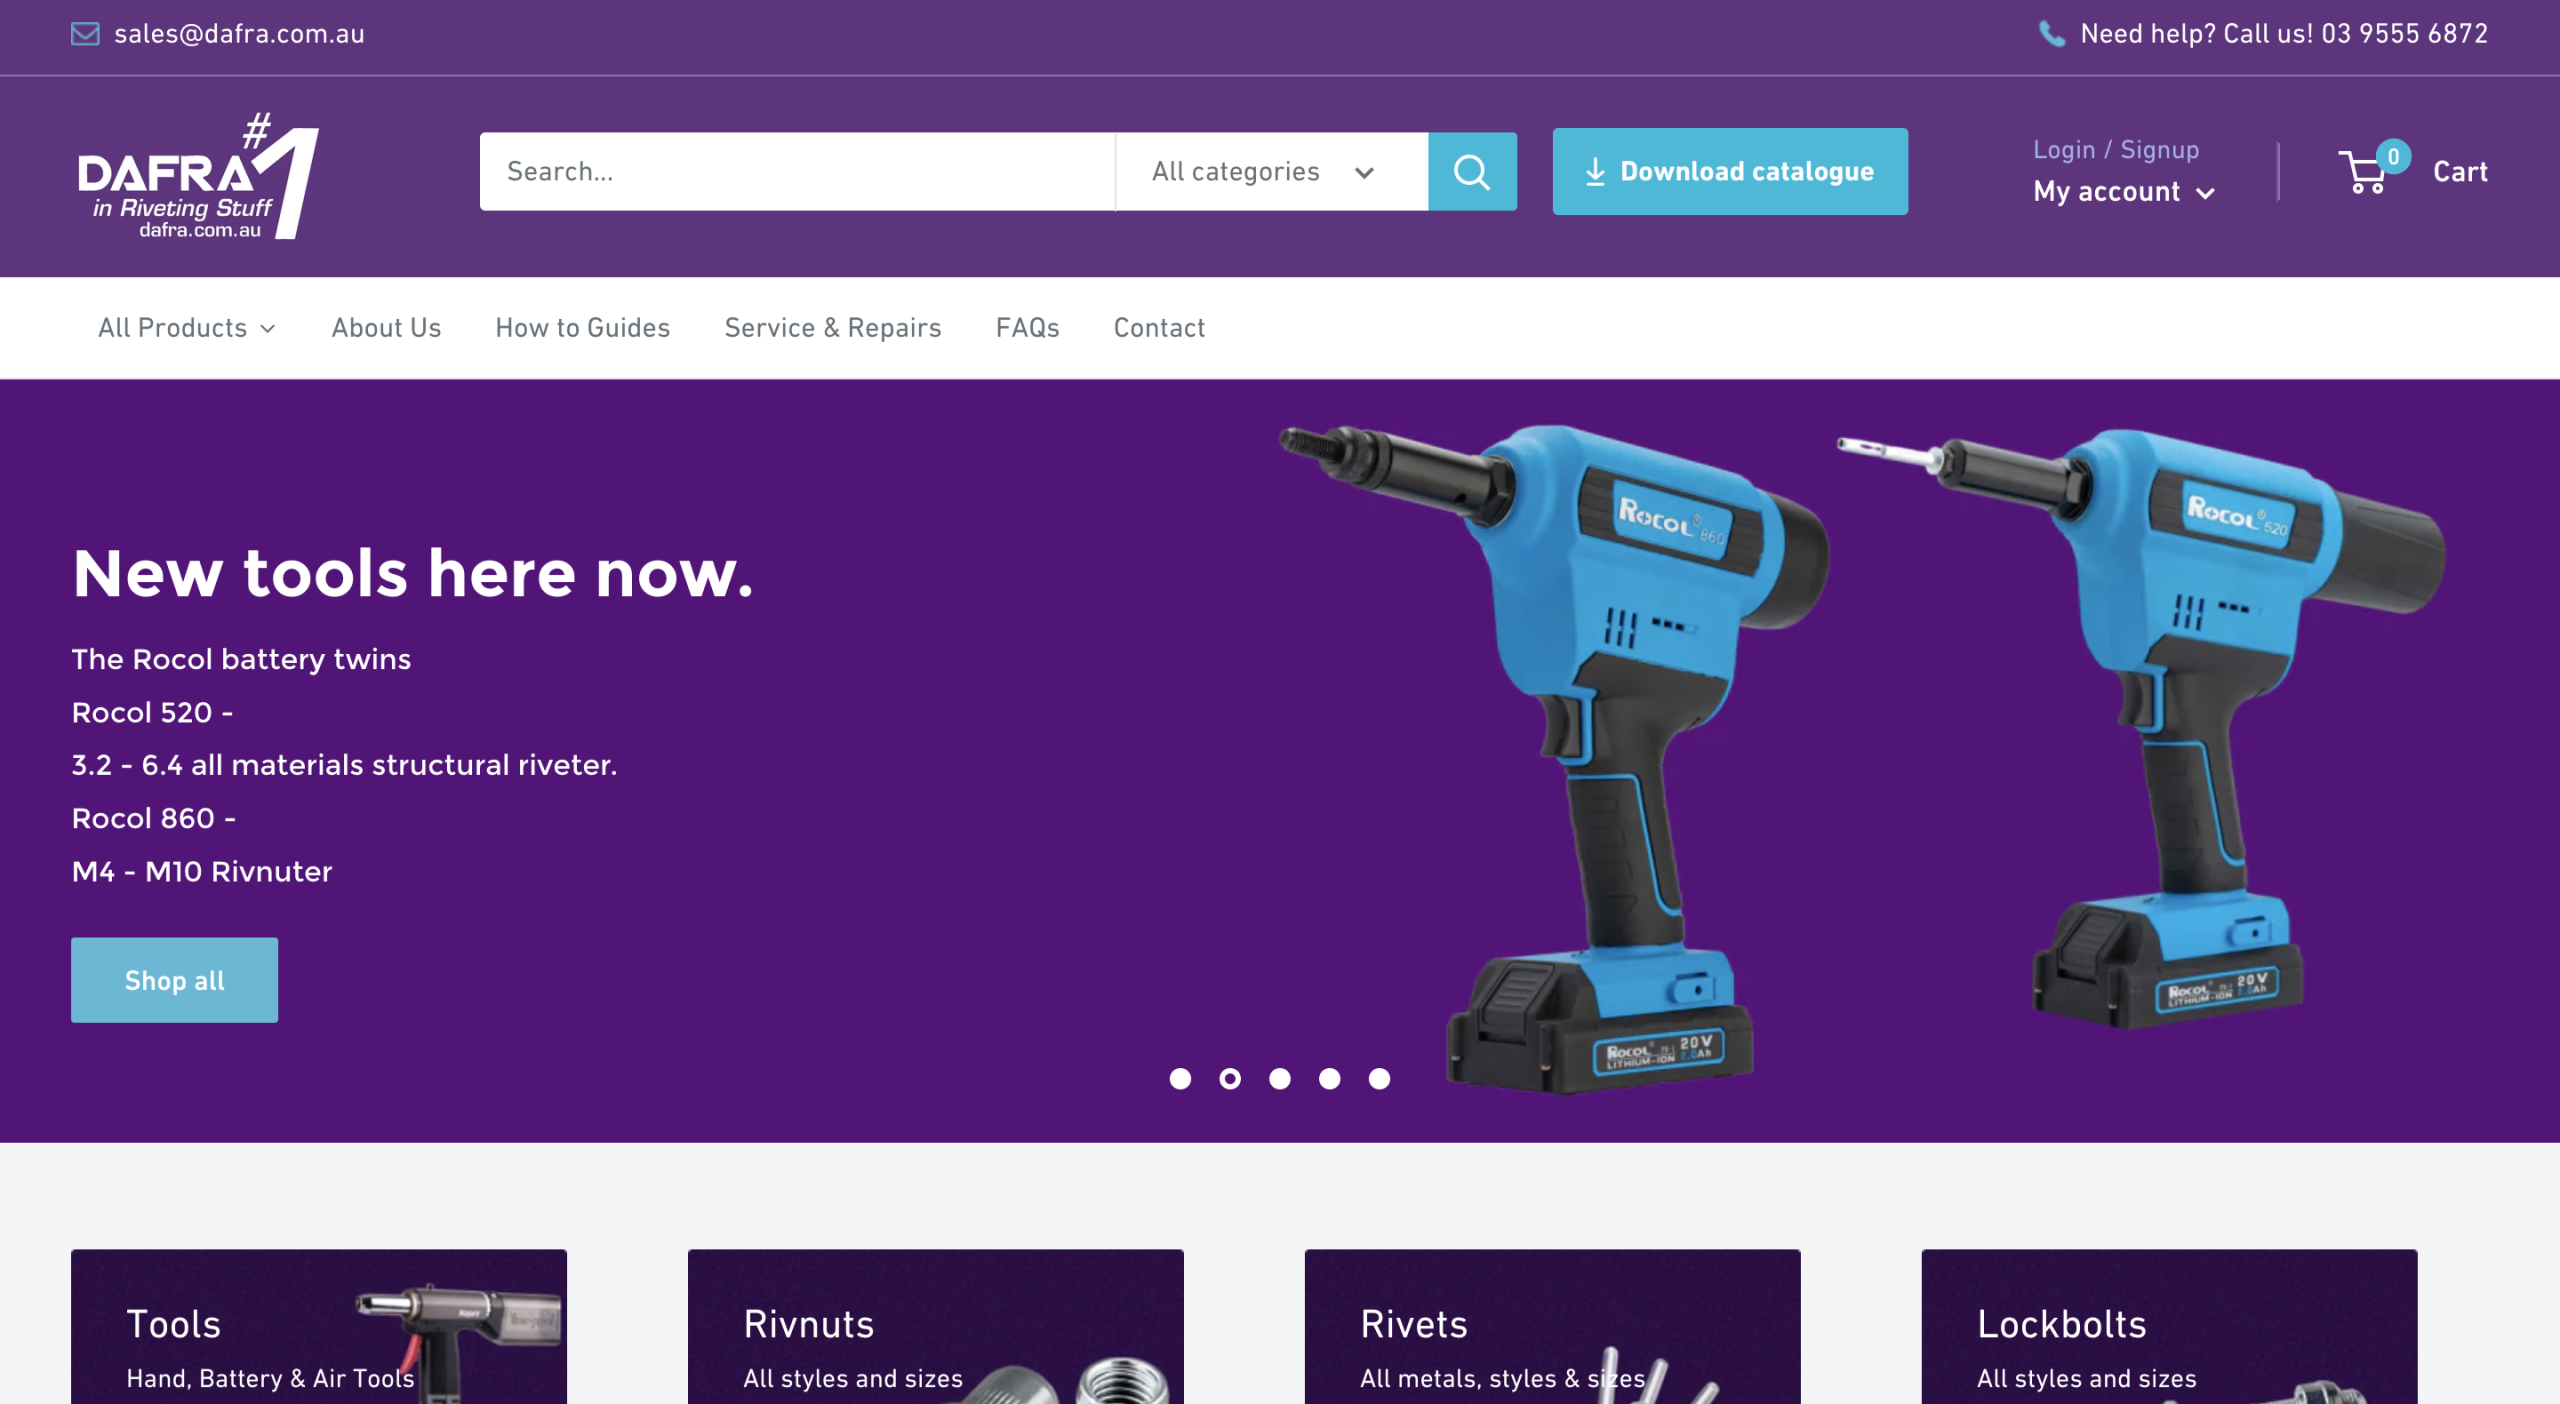Click the Shop all button
The height and width of the screenshot is (1404, 2560).
coord(174,980)
